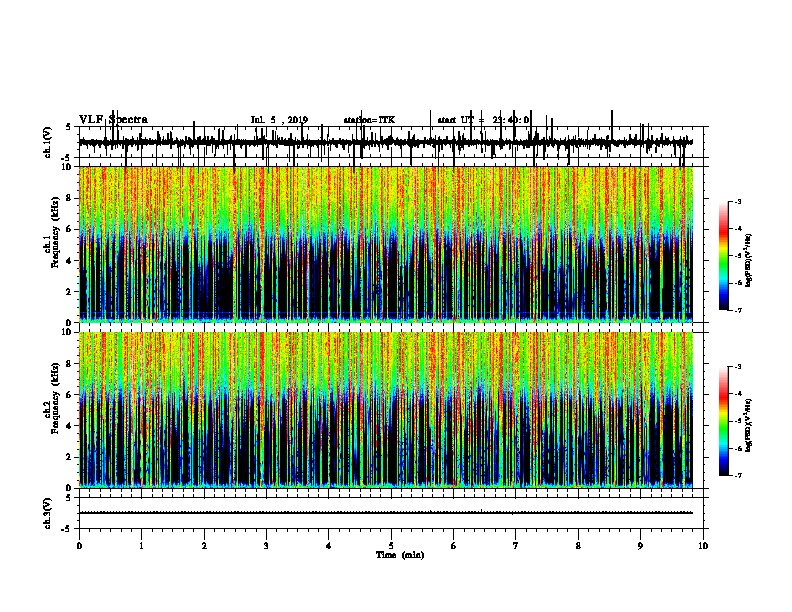Click the "-7" label on ch.2 colorbar

click(x=738, y=475)
